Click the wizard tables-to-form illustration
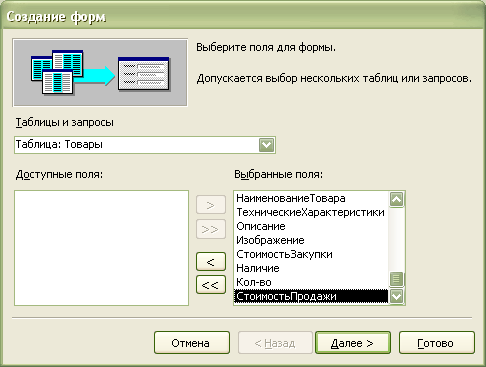 pos(100,72)
